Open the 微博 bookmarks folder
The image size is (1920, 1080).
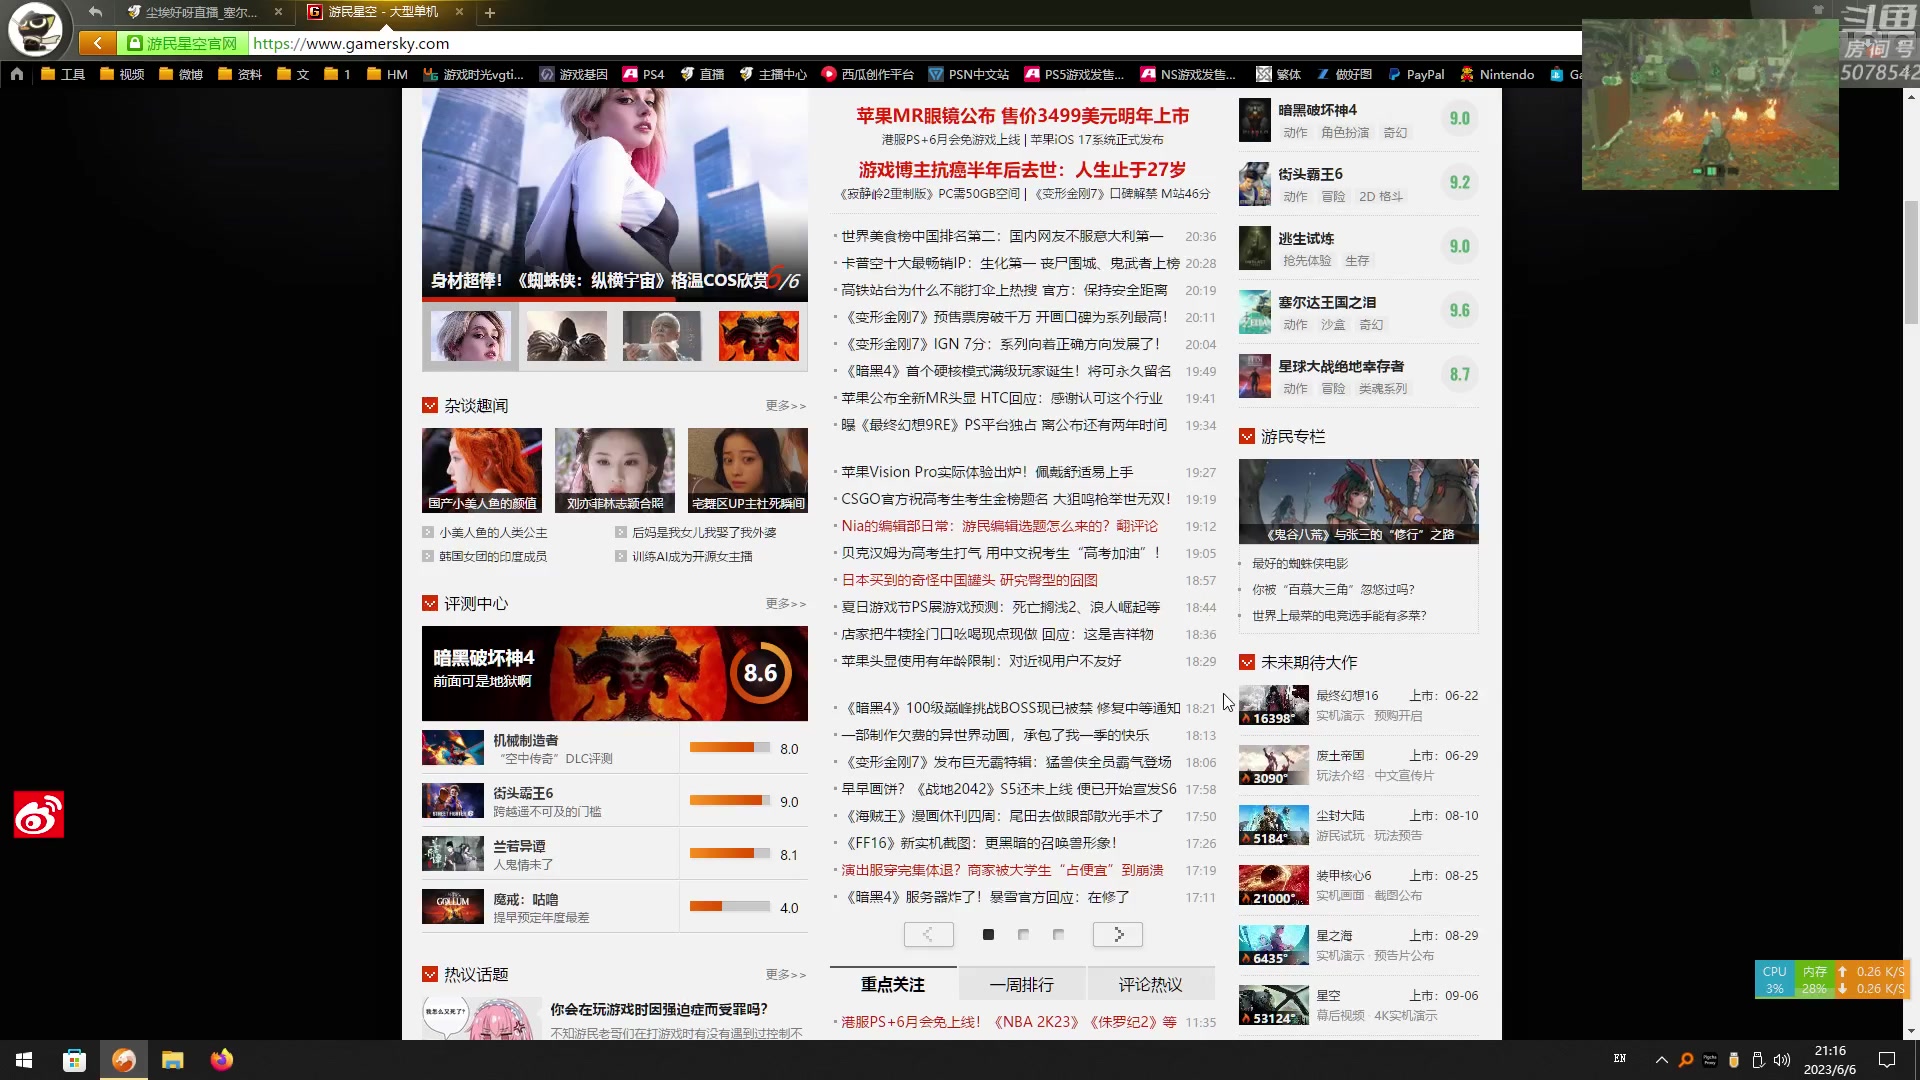tap(181, 74)
